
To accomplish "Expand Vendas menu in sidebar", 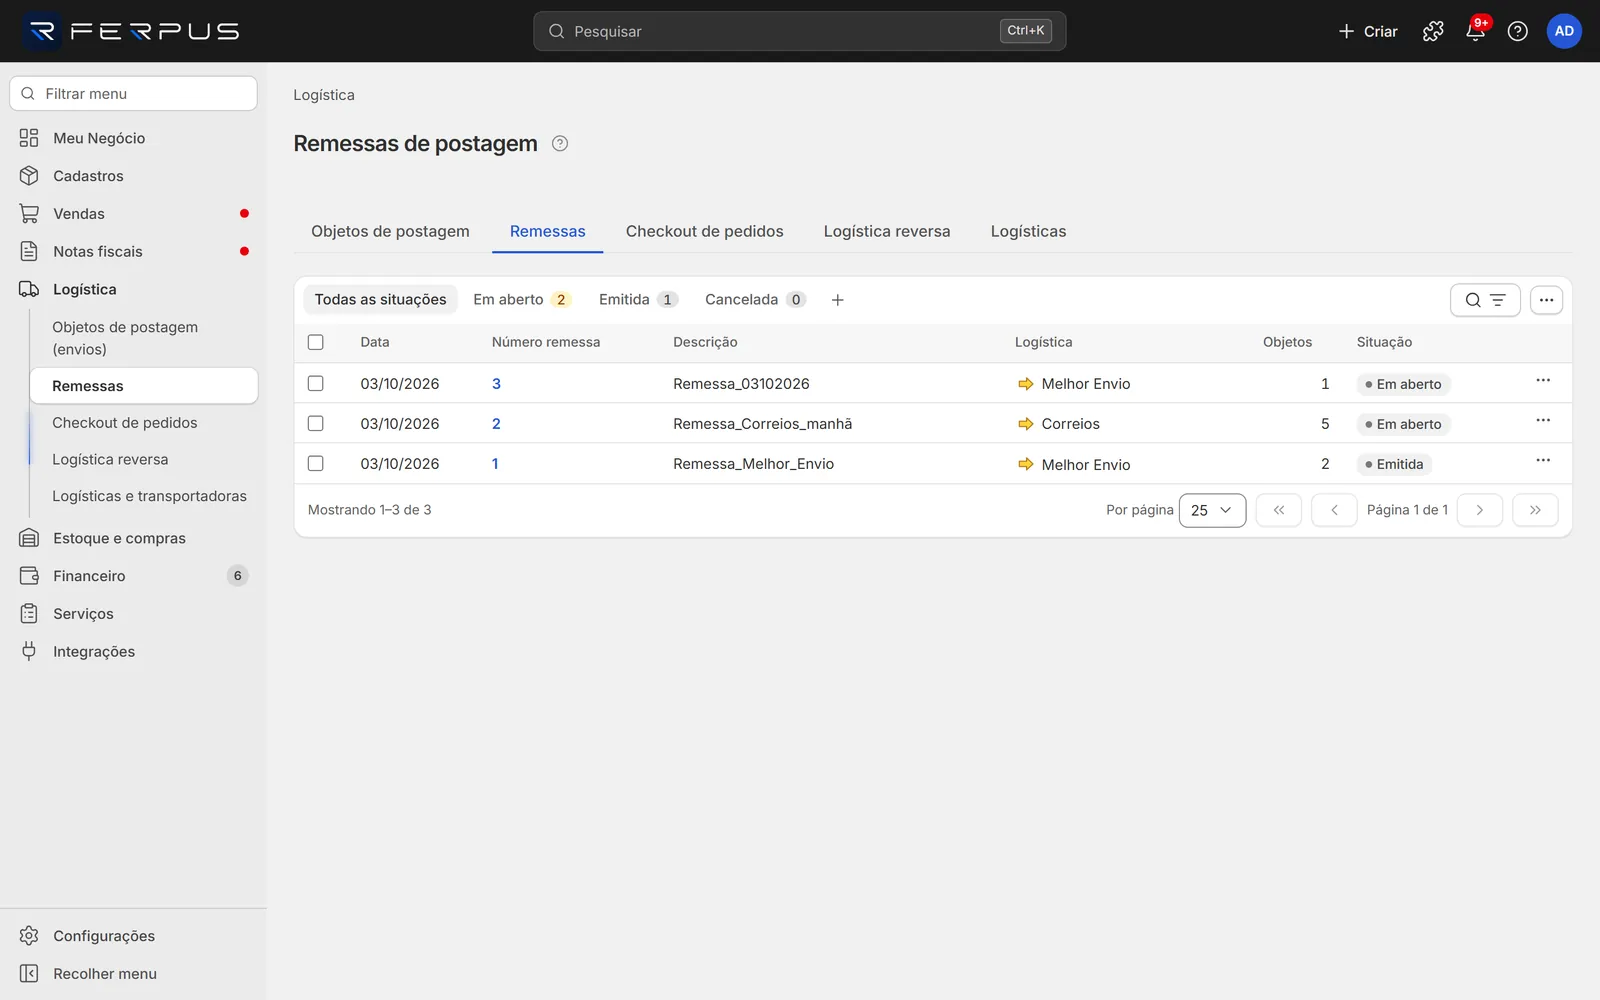I will pyautogui.click(x=134, y=214).
